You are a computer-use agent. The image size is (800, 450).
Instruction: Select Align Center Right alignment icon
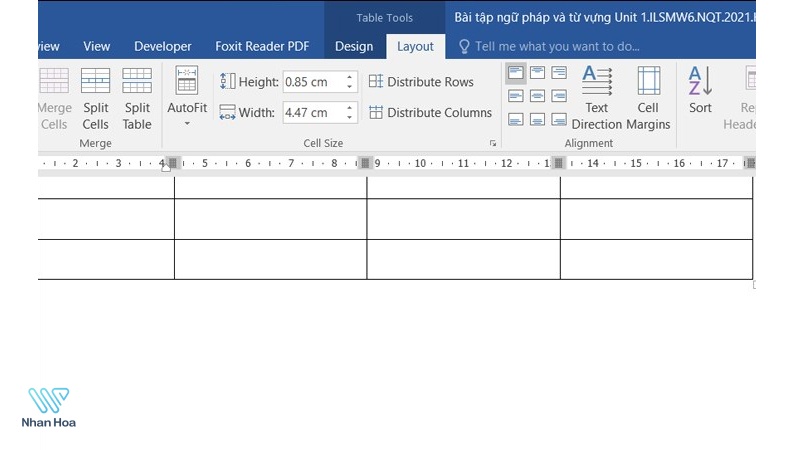pos(559,96)
